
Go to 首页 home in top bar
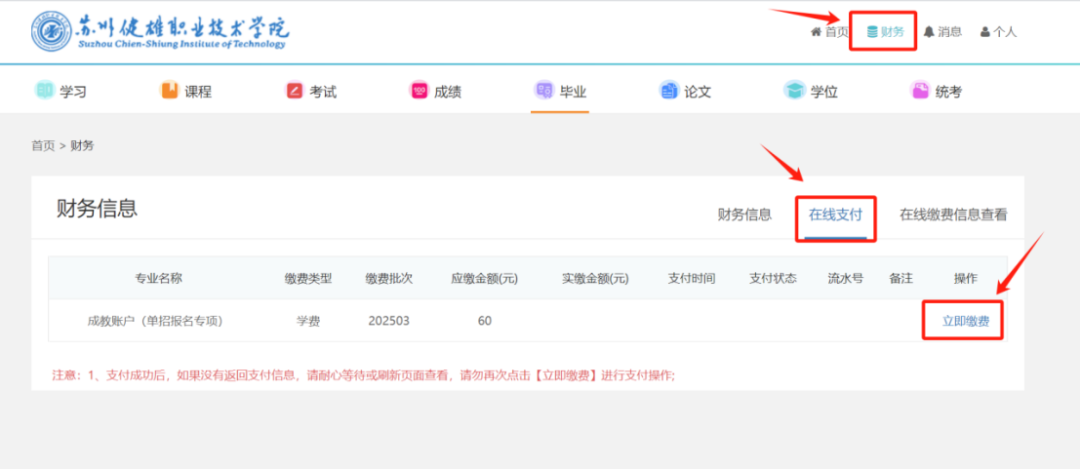829,32
